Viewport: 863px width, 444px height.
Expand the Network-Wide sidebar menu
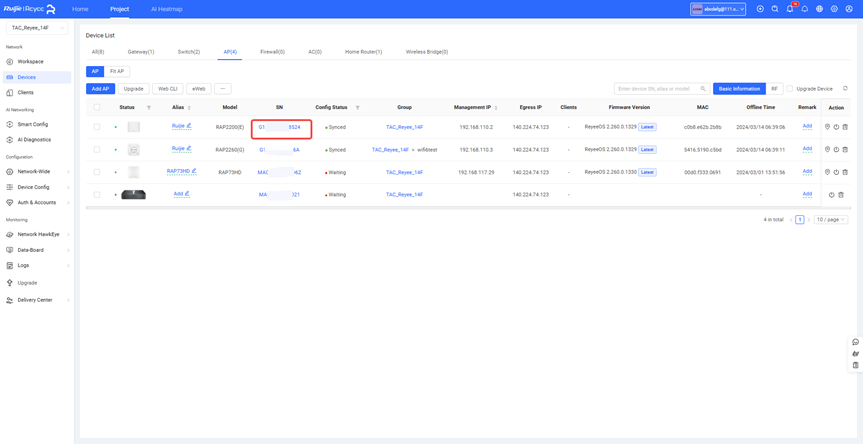click(x=36, y=172)
